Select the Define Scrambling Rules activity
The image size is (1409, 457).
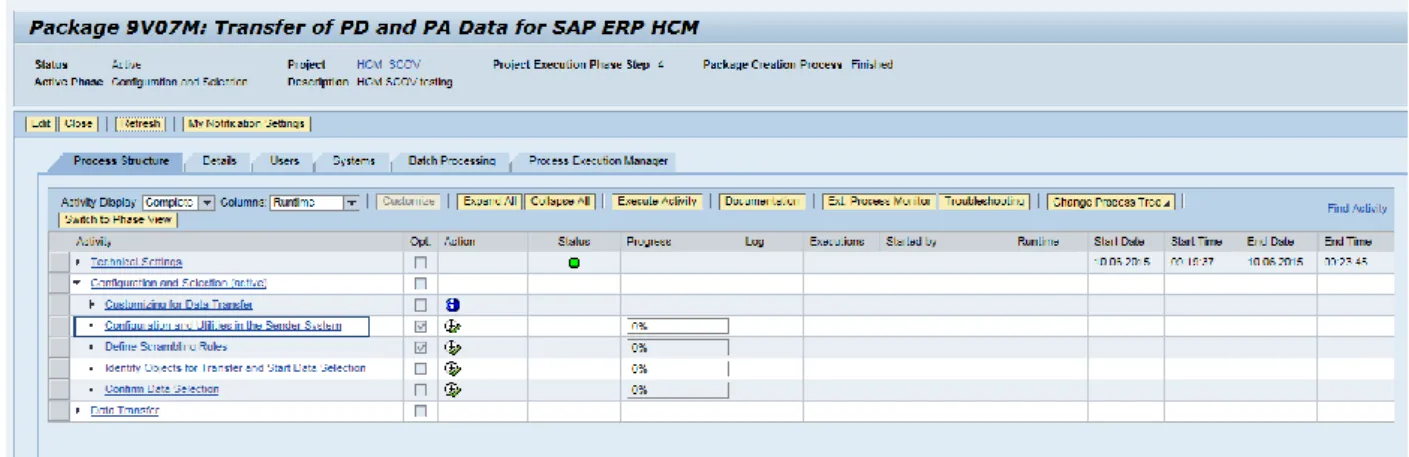[166, 347]
